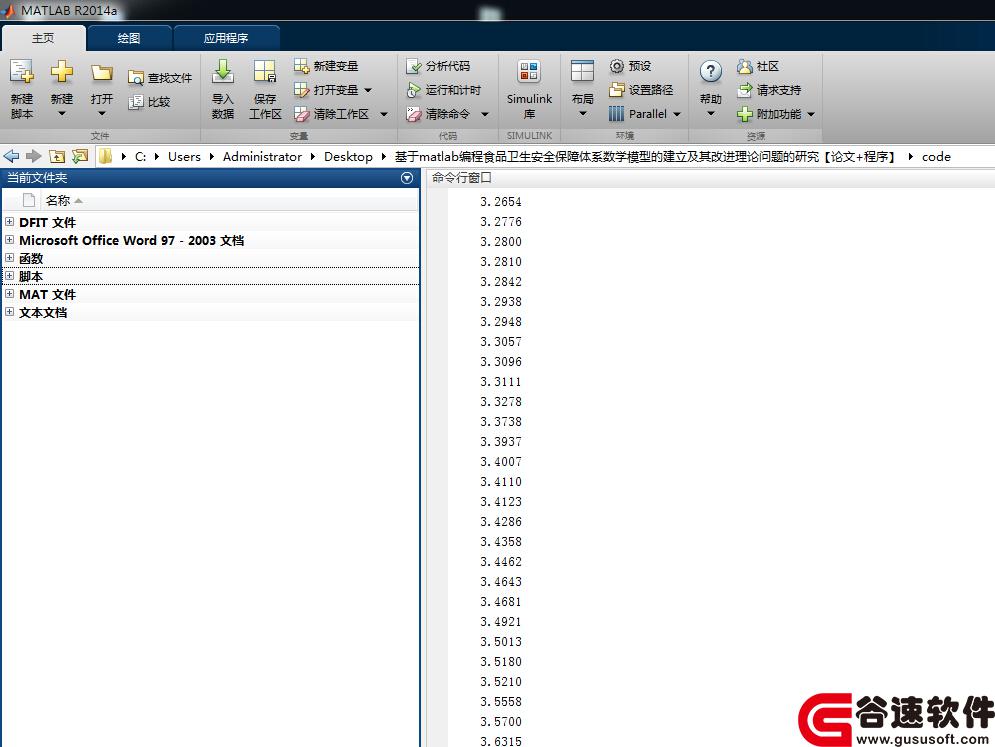Open dropdown arrow under Open (打开)
The image size is (995, 747).
pos(102,114)
